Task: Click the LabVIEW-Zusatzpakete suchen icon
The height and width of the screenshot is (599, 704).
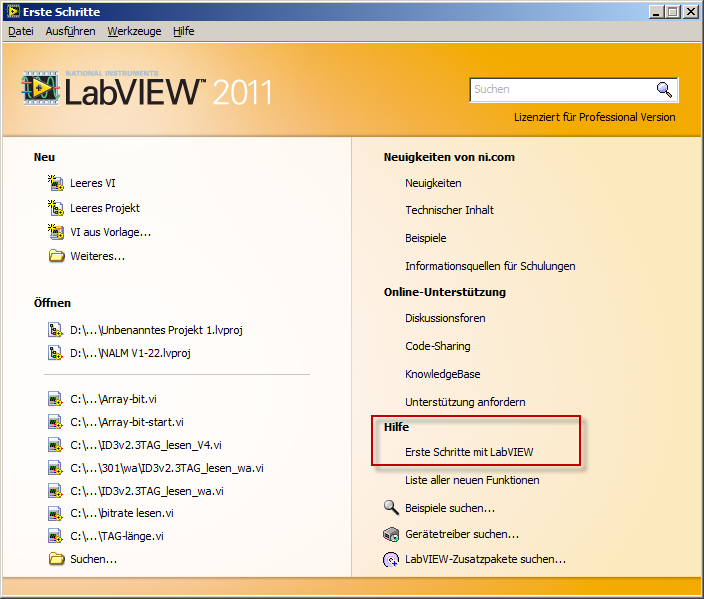Action: click(391, 559)
